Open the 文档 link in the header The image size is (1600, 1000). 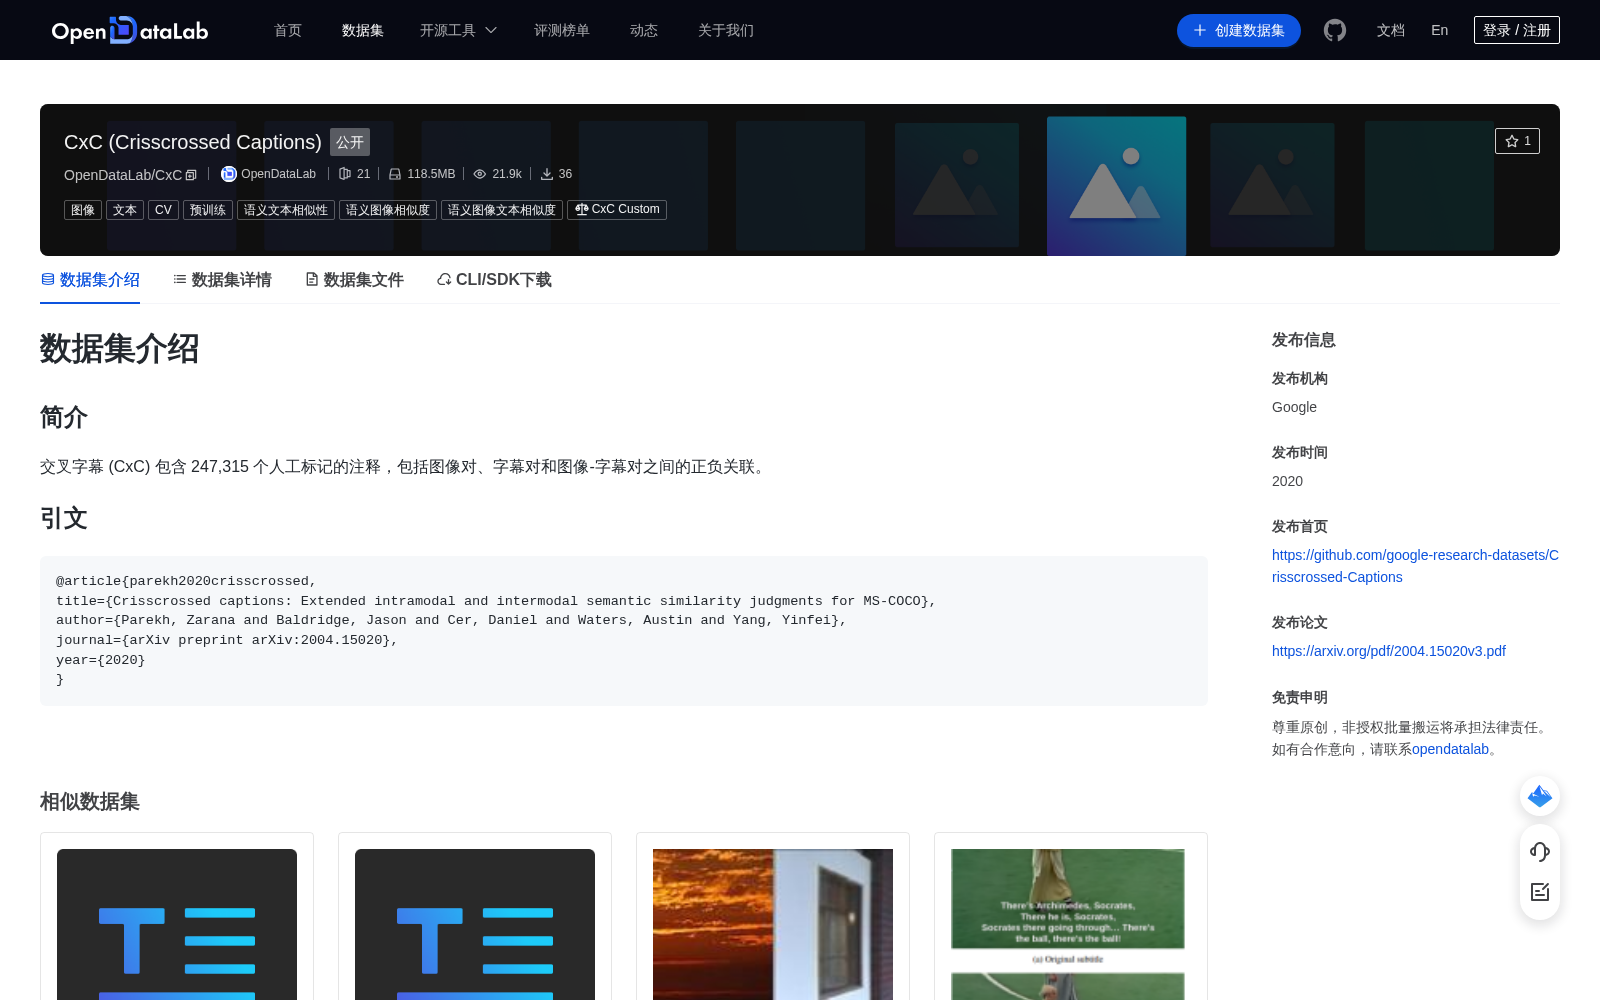[1391, 30]
